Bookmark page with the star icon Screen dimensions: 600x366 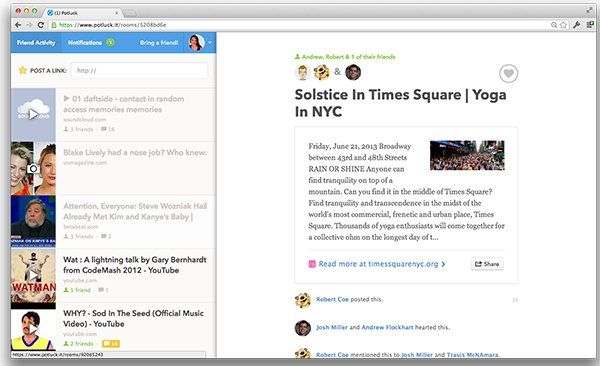[x=563, y=25]
